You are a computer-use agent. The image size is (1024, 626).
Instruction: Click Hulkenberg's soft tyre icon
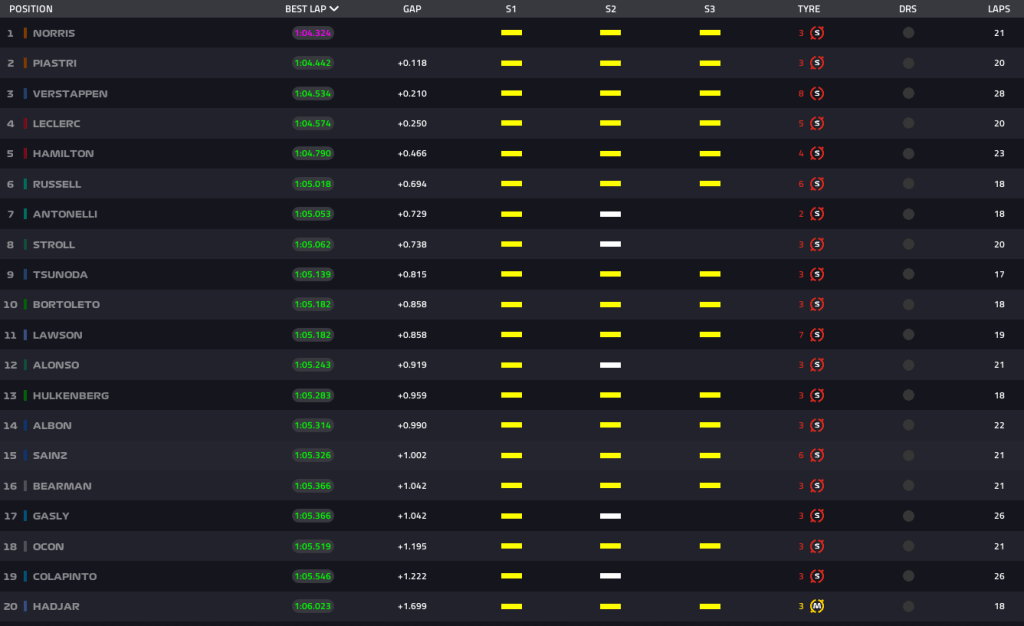817,395
